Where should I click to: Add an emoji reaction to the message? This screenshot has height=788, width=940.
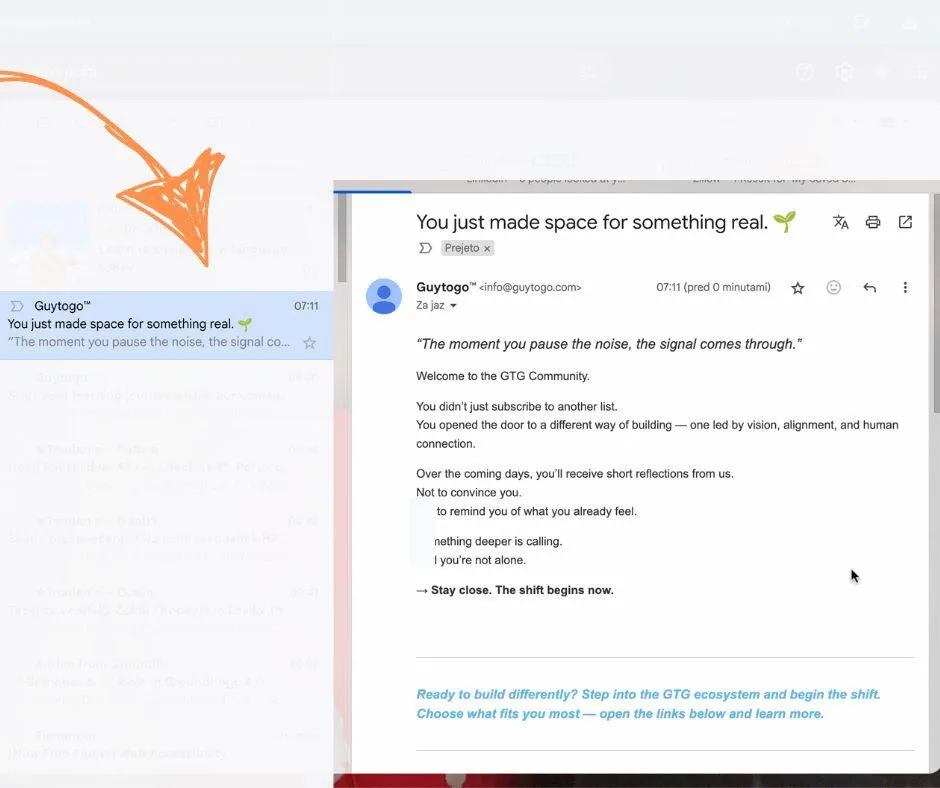tap(833, 288)
